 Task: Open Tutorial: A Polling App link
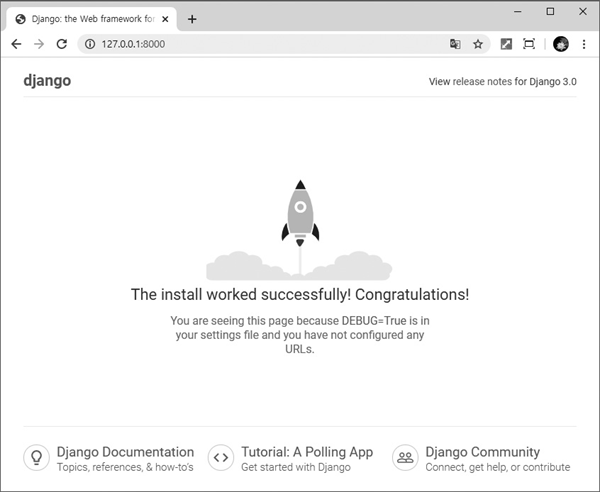click(x=307, y=452)
